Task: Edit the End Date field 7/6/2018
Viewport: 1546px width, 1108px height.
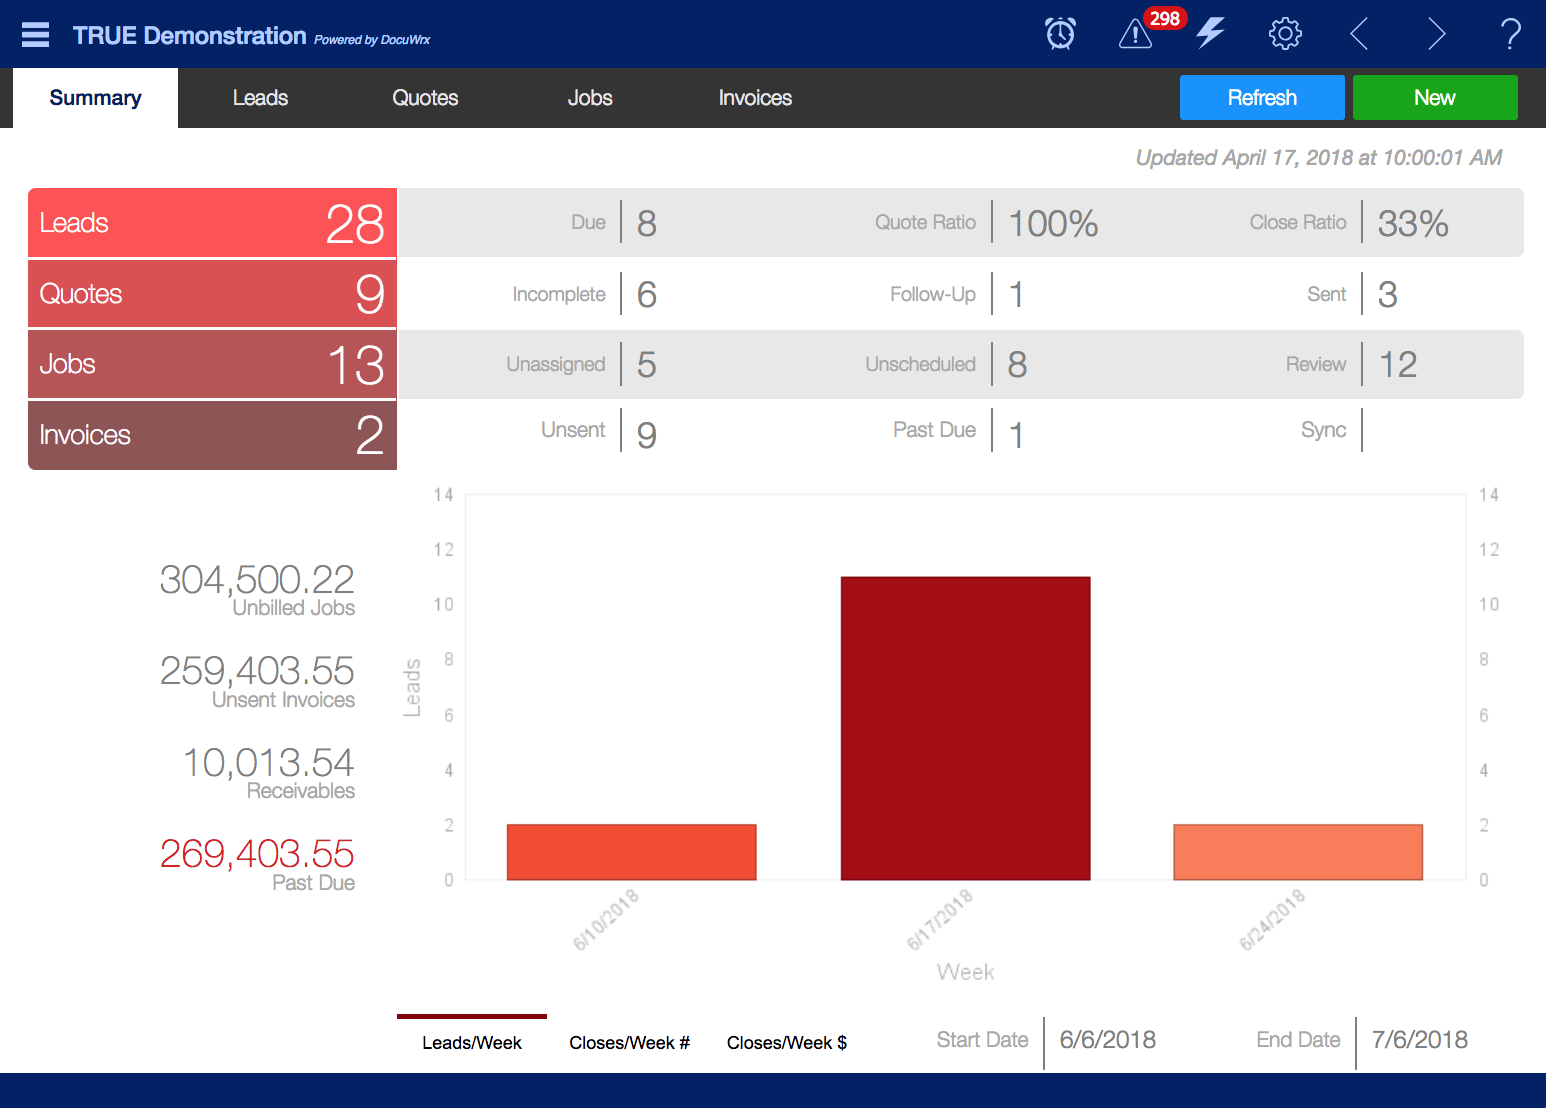Action: 1419,1040
